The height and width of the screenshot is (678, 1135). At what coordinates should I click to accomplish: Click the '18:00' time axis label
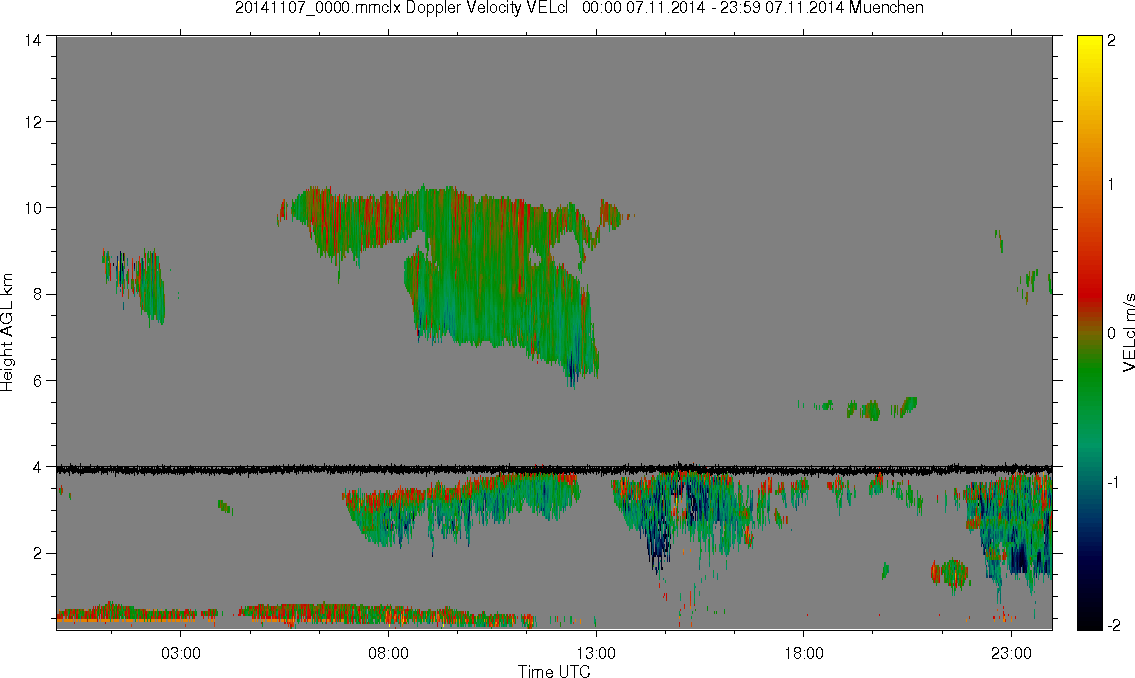click(x=803, y=653)
